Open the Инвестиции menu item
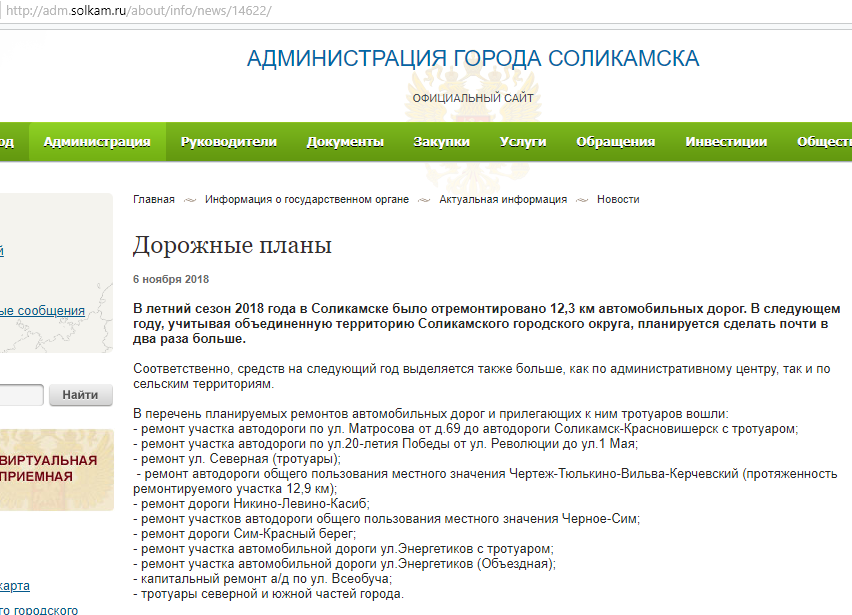 [726, 142]
